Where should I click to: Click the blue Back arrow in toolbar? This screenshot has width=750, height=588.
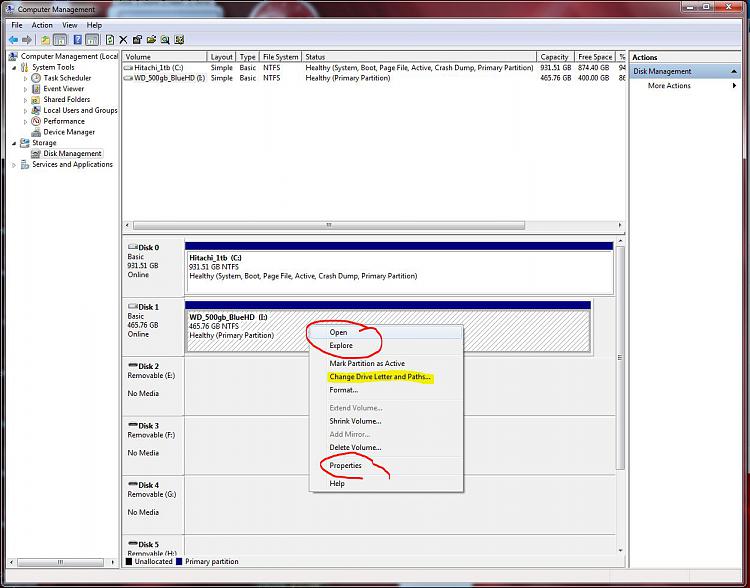(13, 40)
